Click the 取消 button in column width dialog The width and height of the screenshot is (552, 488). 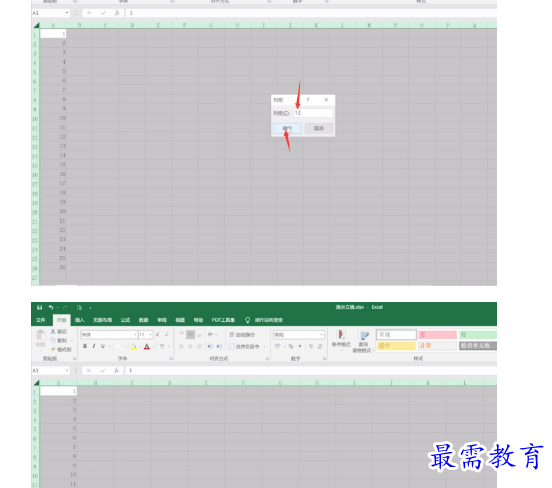[319, 128]
